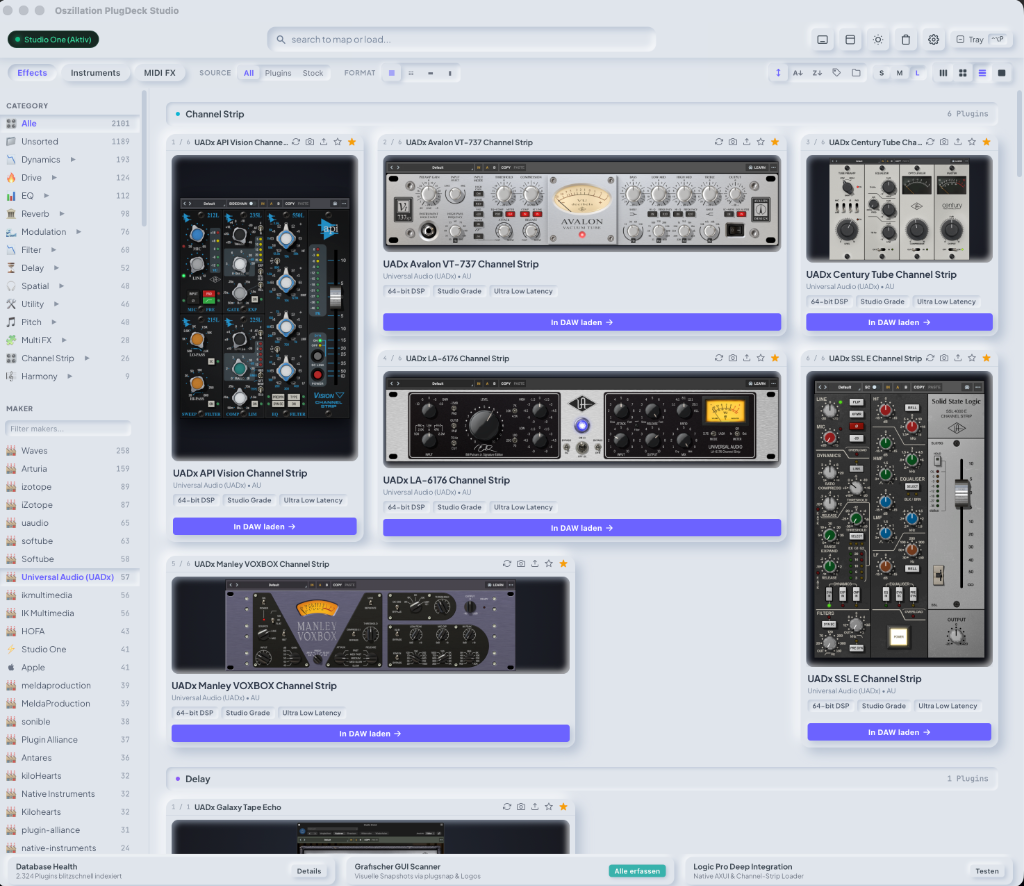Expand the Harmony category arrow
The height and width of the screenshot is (886, 1024).
[70, 376]
